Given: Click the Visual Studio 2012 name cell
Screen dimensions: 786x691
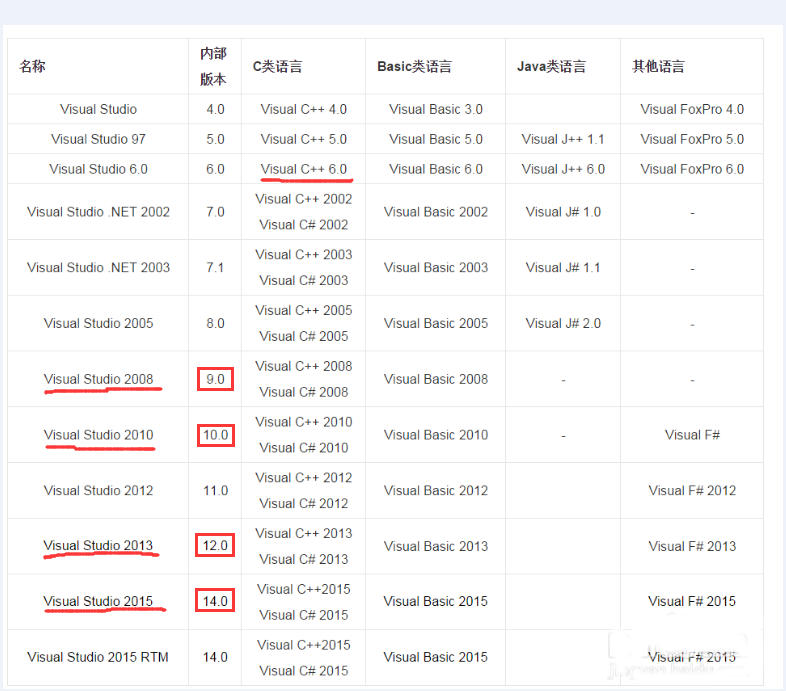Looking at the screenshot, I should tap(98, 490).
